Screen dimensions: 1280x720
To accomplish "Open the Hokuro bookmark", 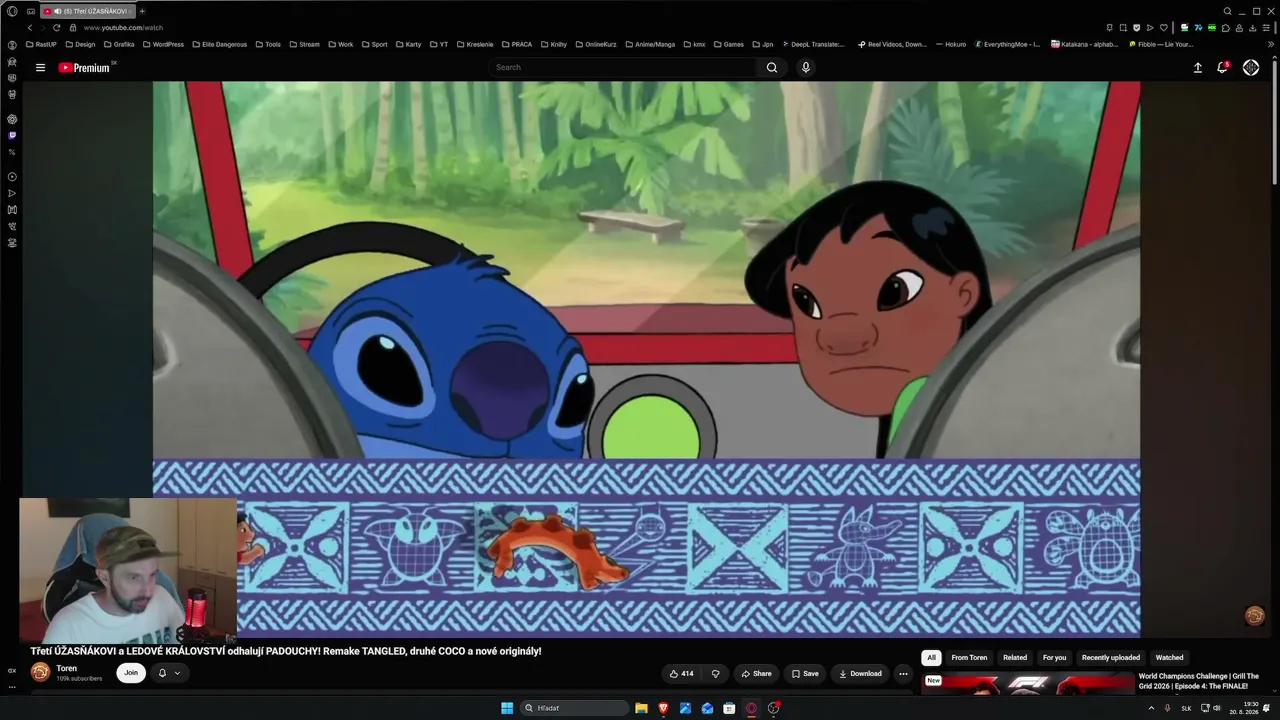I will (x=951, y=44).
